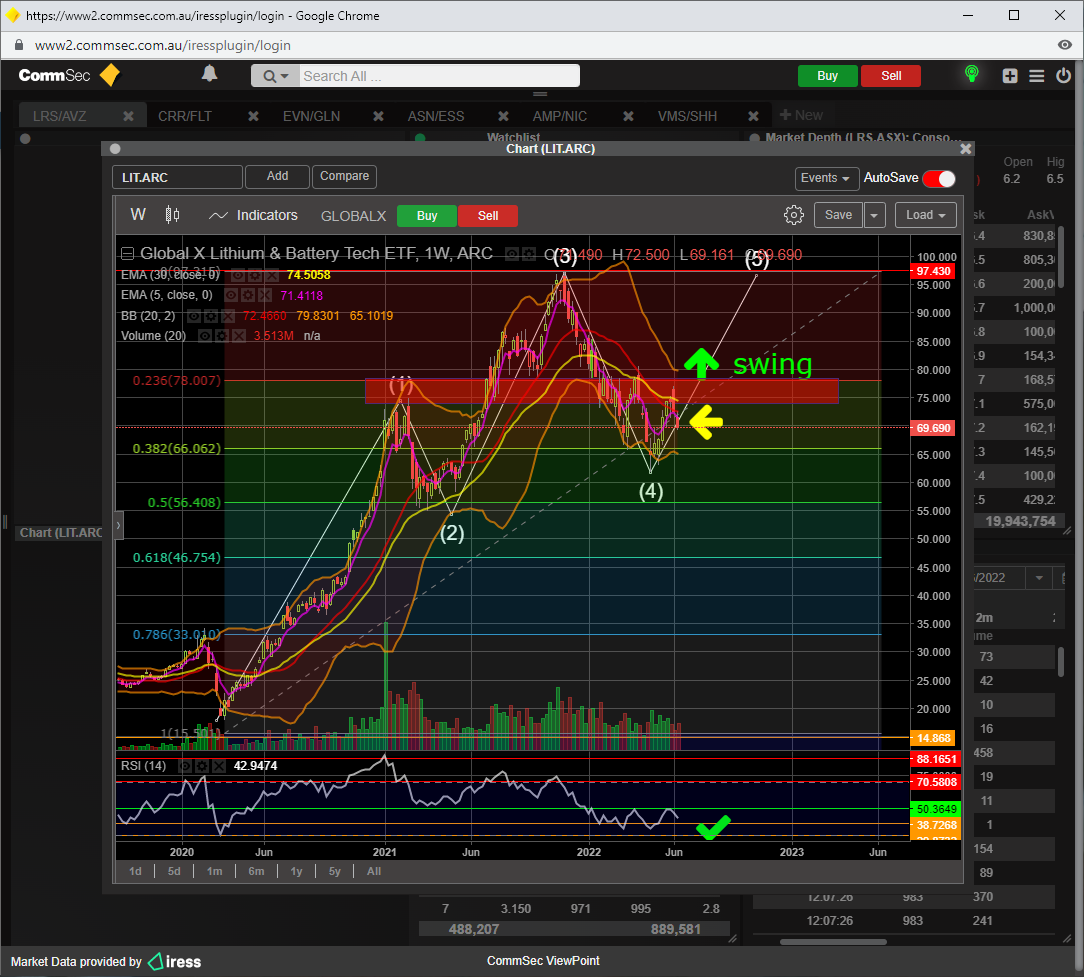Click the eye icon in address bar
This screenshot has height=977, width=1084.
pos(1065,45)
